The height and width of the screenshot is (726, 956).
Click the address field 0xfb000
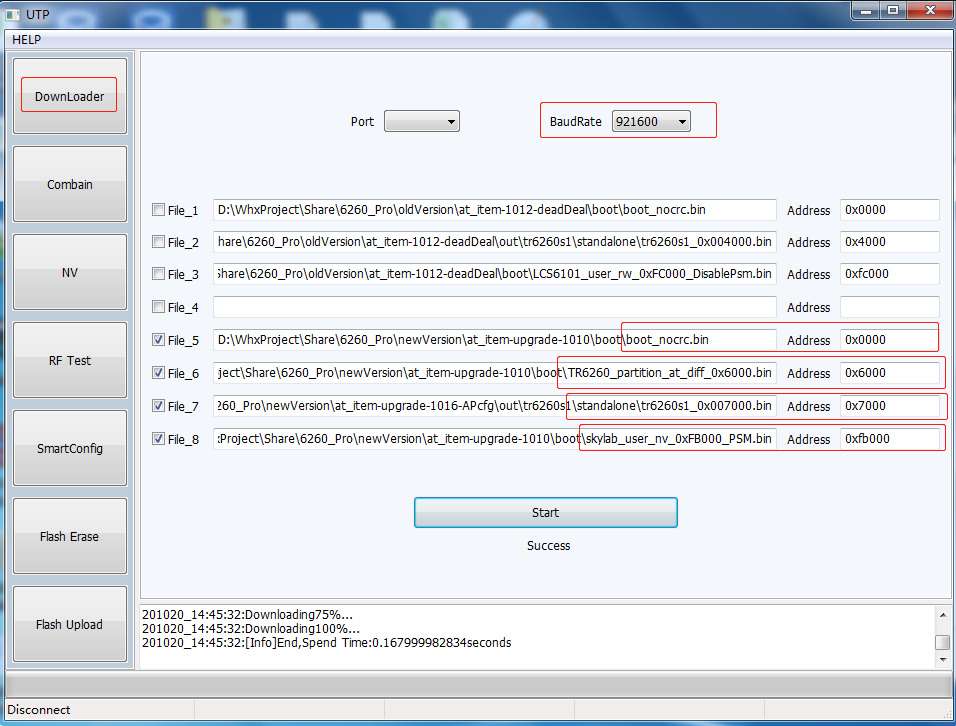[x=890, y=438]
